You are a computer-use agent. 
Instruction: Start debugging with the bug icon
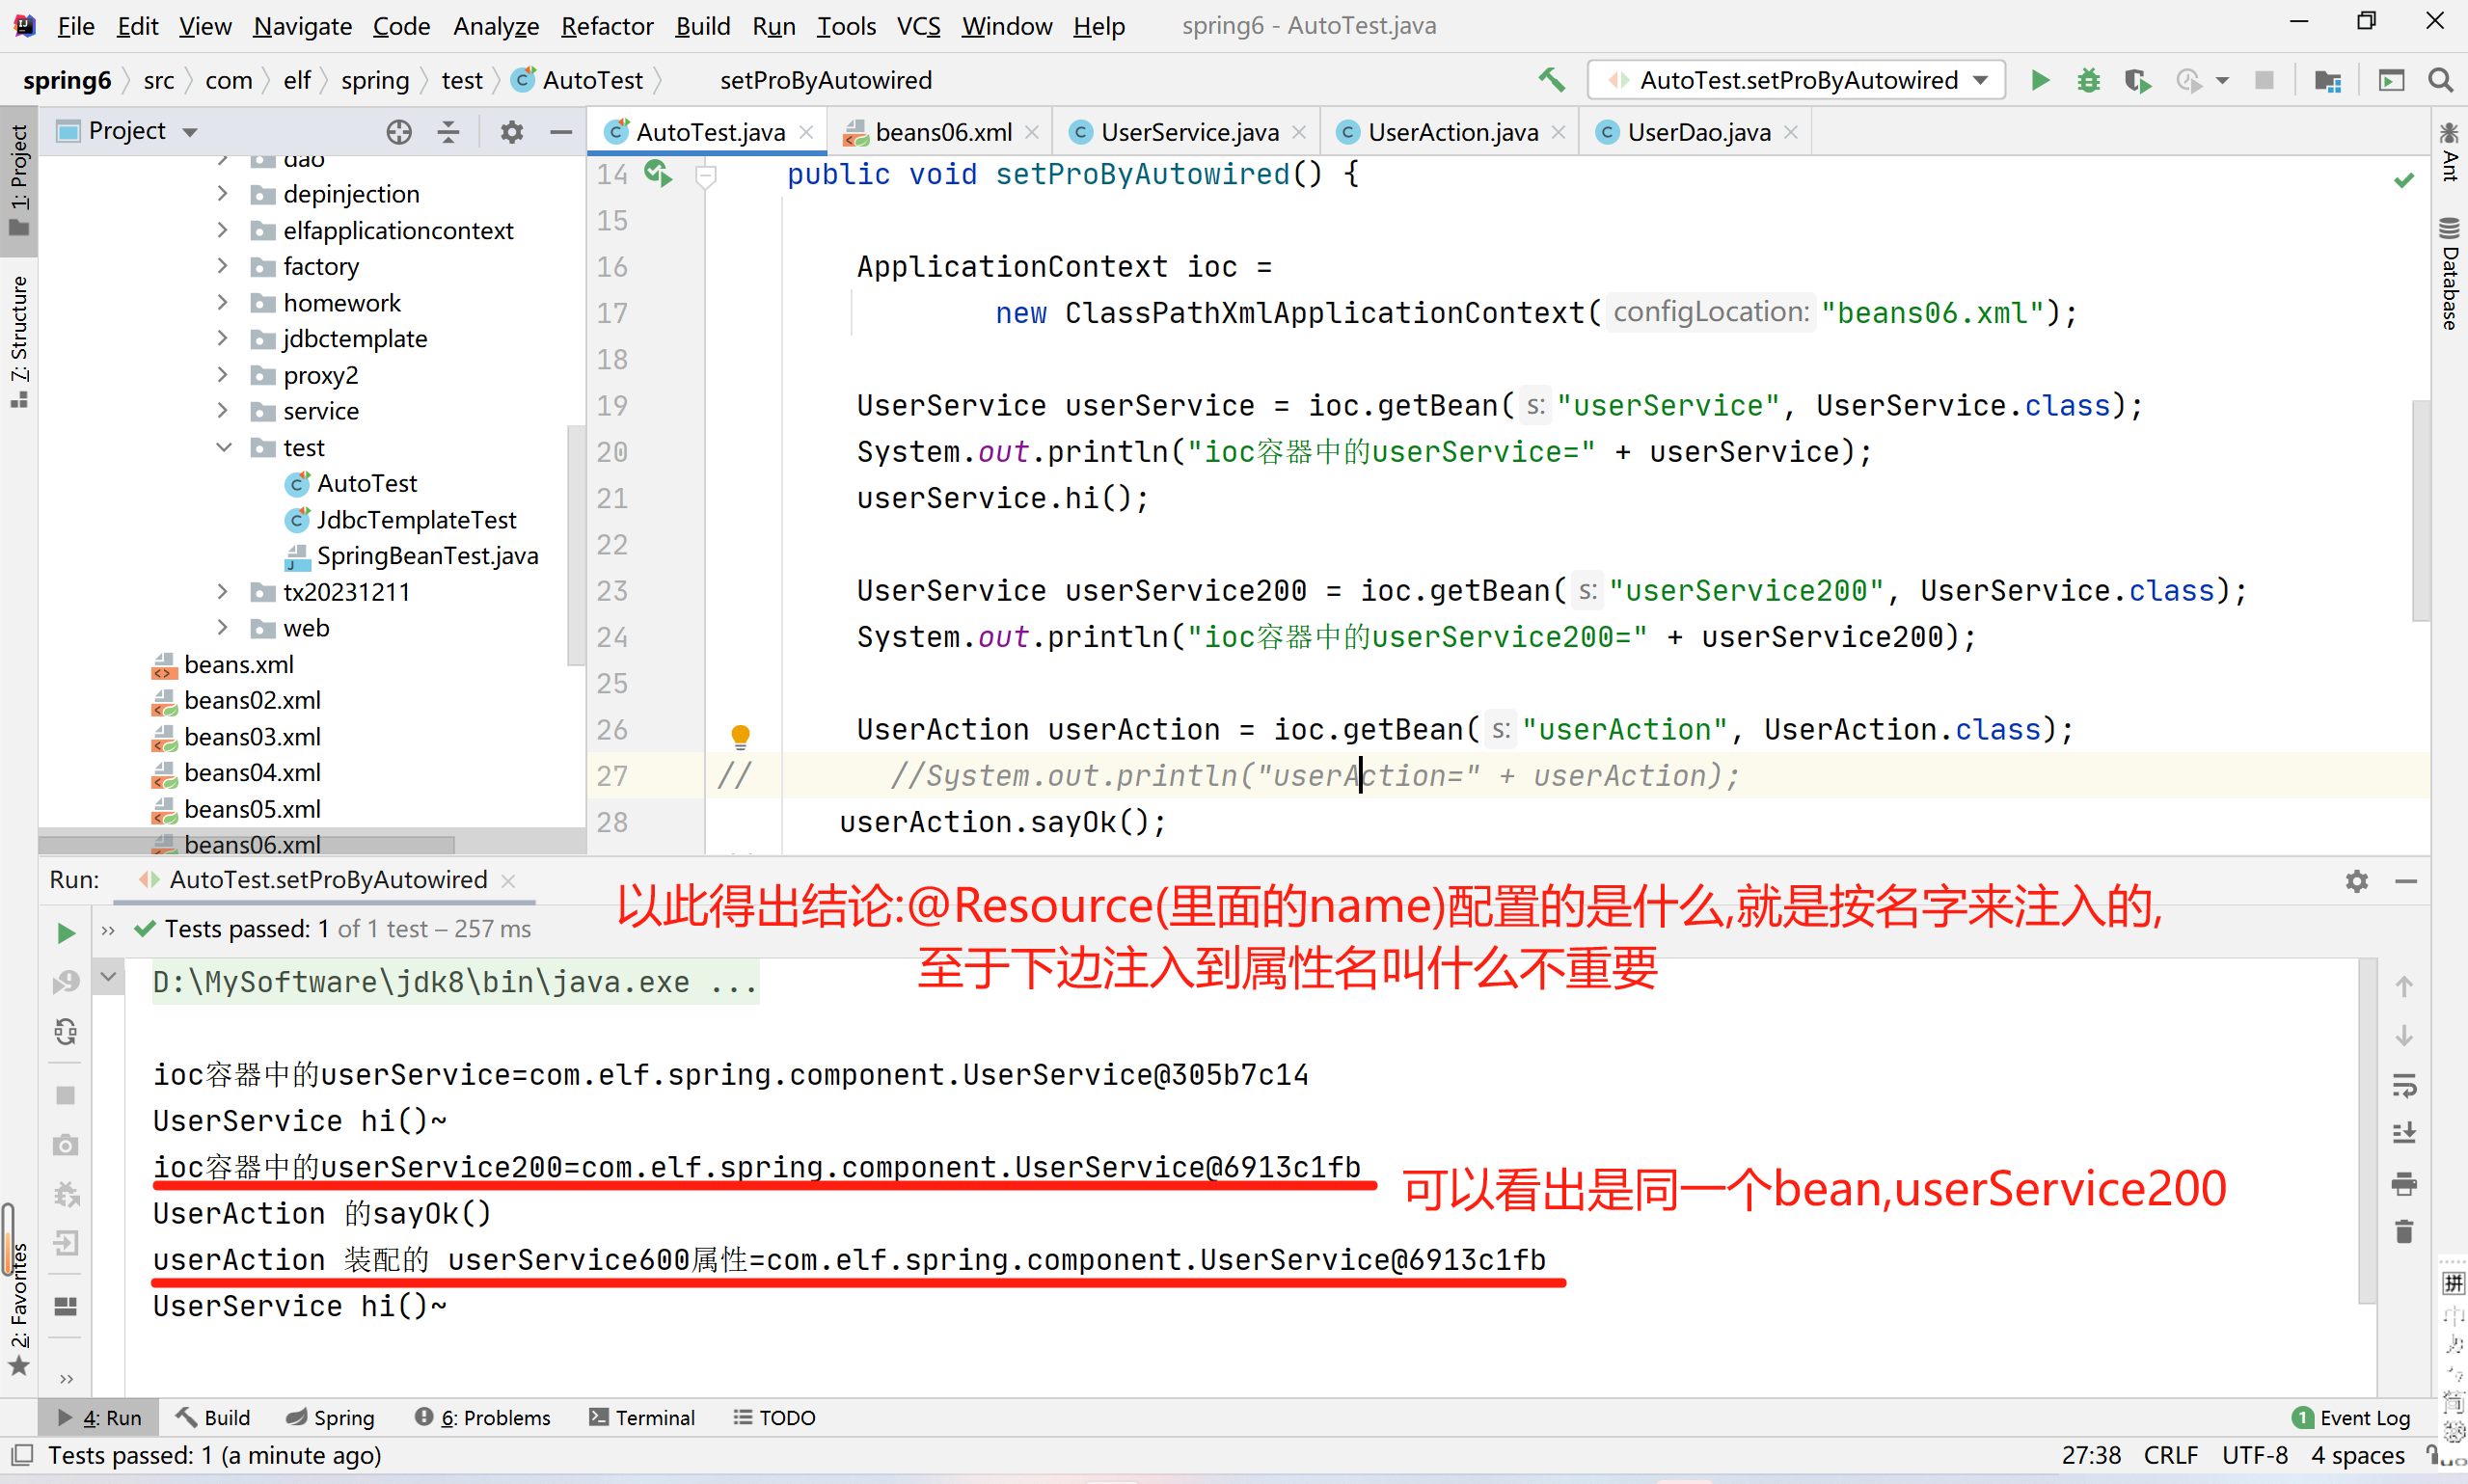2088,80
